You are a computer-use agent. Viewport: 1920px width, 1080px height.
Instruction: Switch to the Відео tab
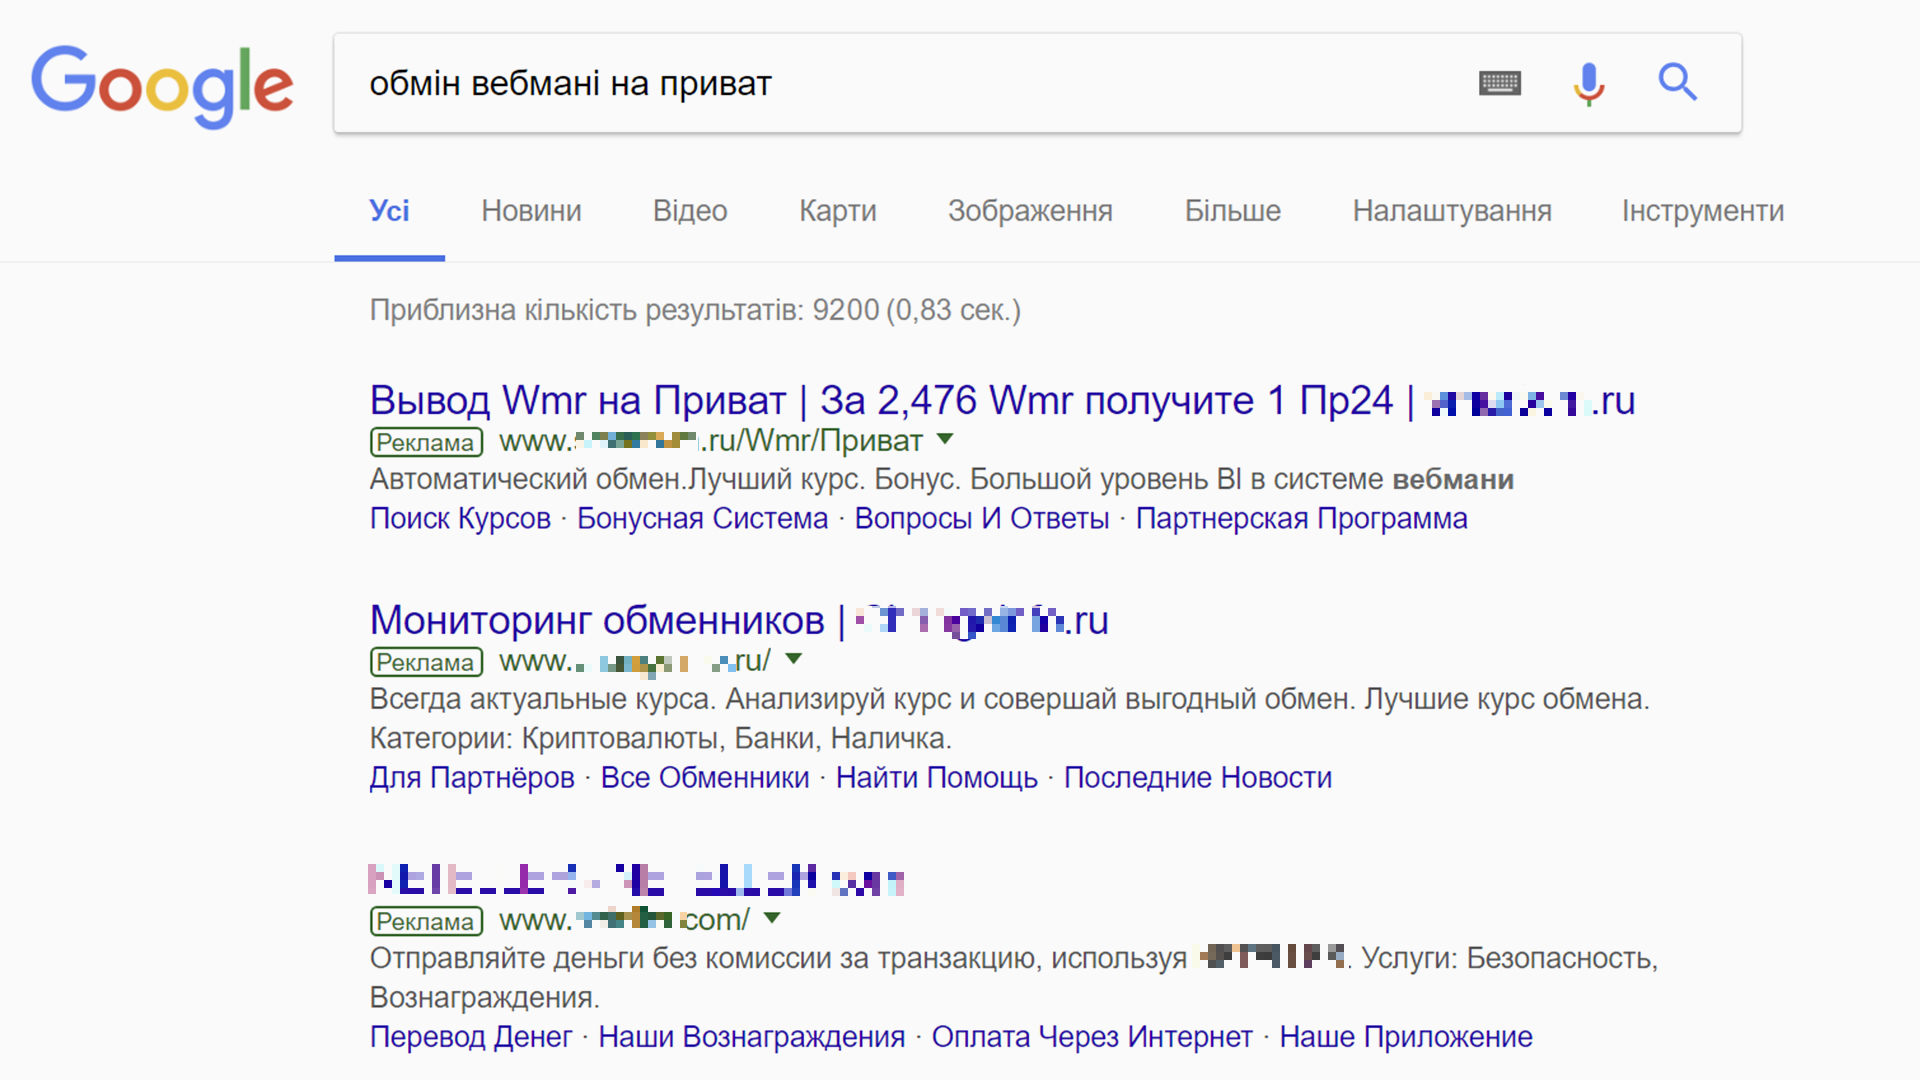tap(690, 211)
